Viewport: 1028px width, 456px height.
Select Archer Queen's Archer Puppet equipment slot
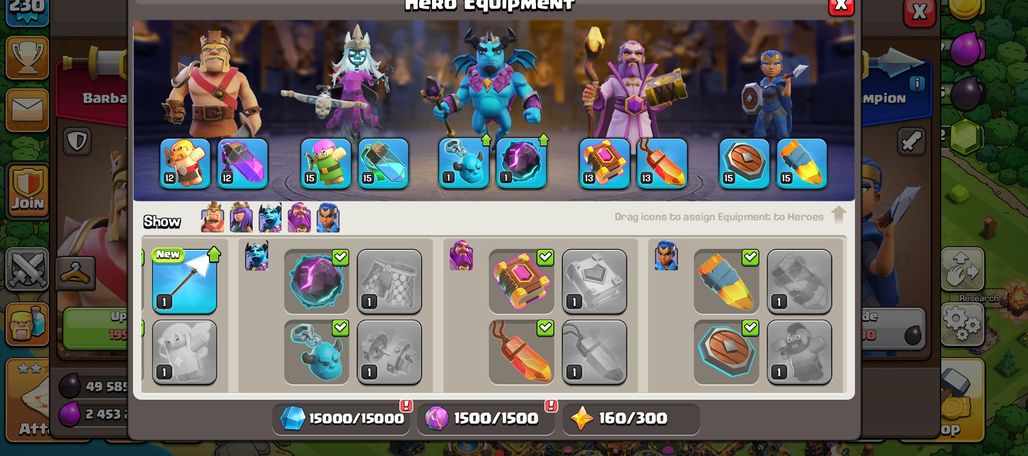[326, 164]
